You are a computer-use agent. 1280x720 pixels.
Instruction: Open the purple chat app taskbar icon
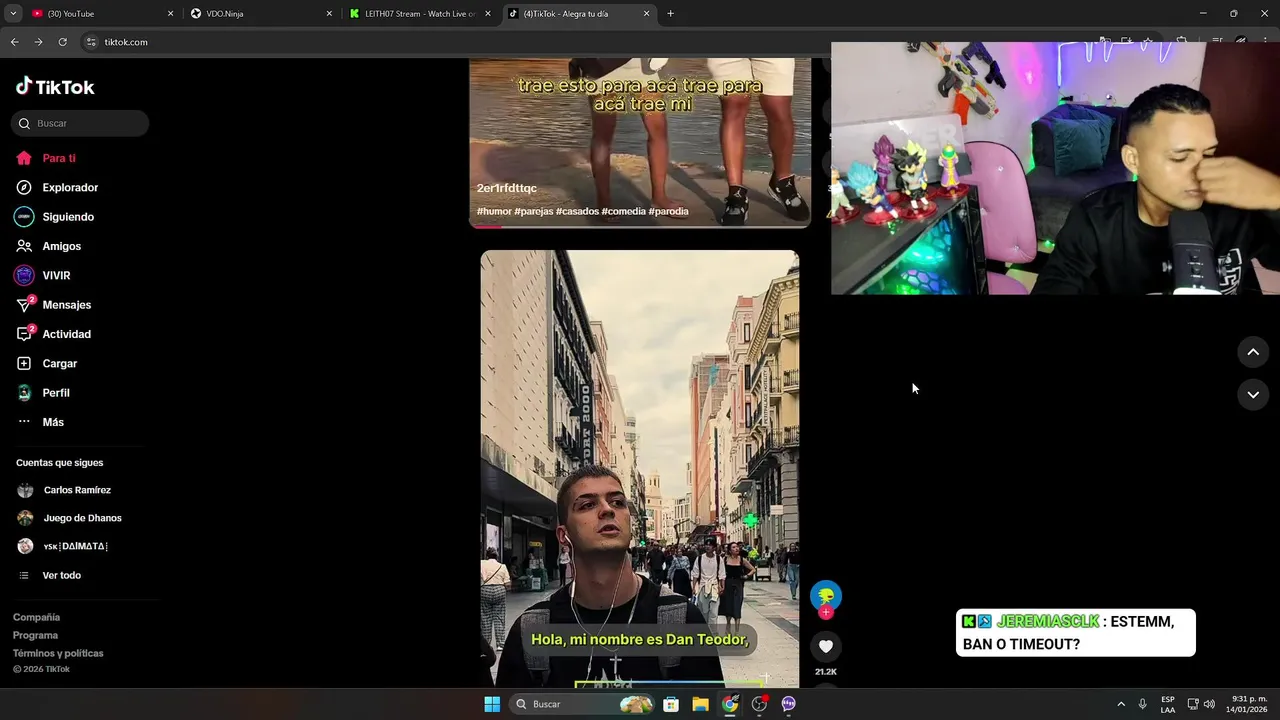tap(788, 704)
